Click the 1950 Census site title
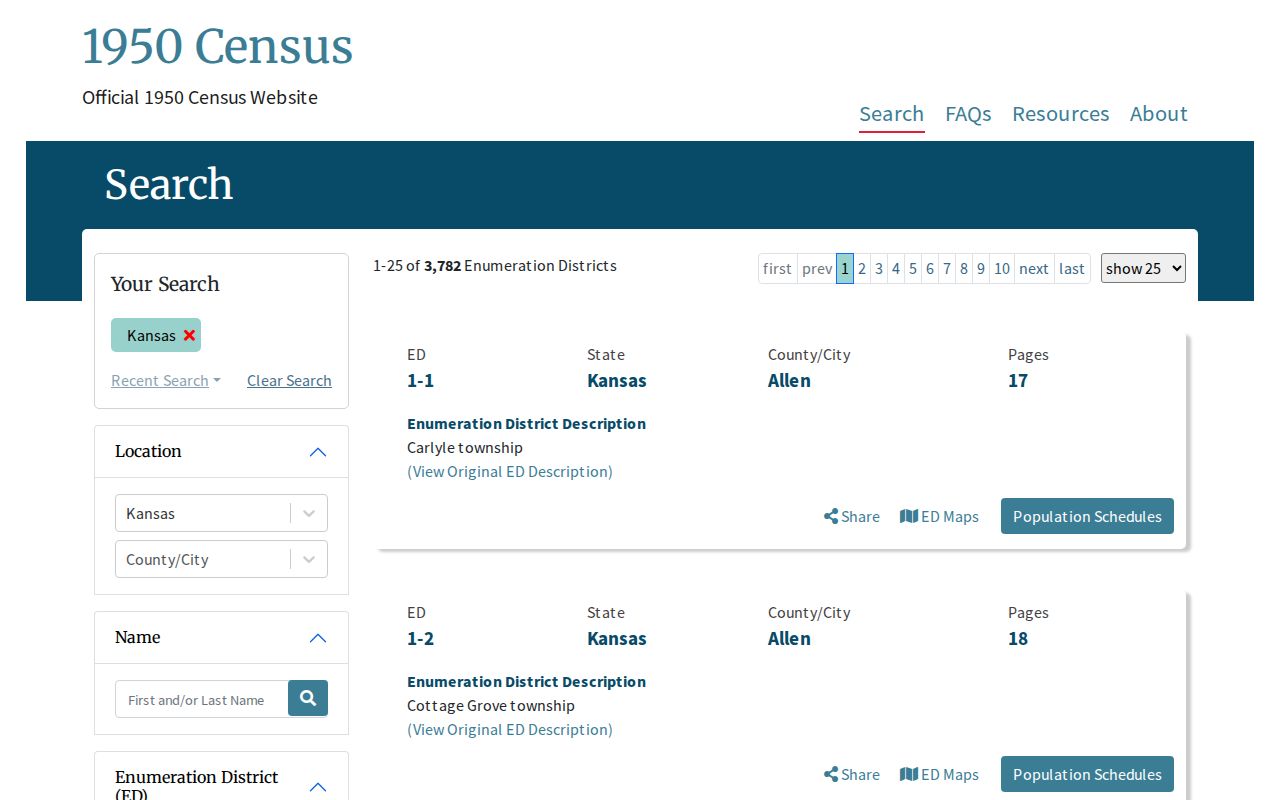1280x800 pixels. coord(218,47)
